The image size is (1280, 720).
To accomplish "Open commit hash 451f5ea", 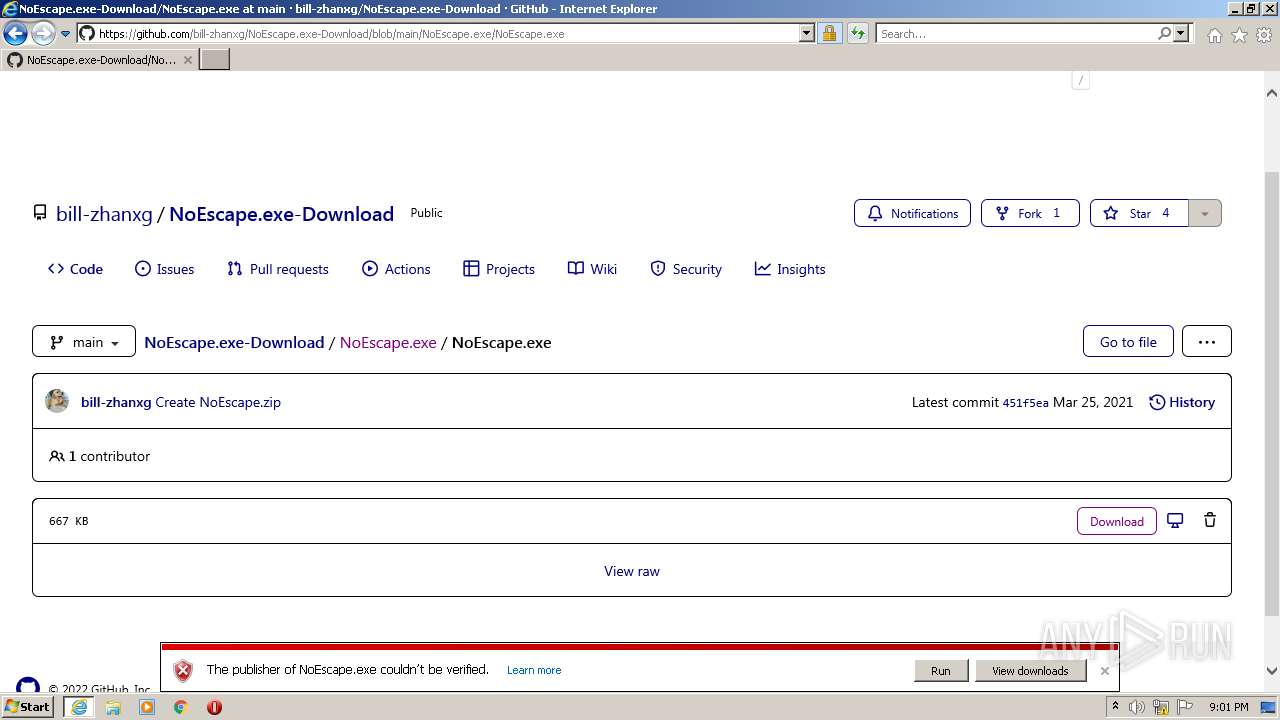I will click(x=1026, y=403).
